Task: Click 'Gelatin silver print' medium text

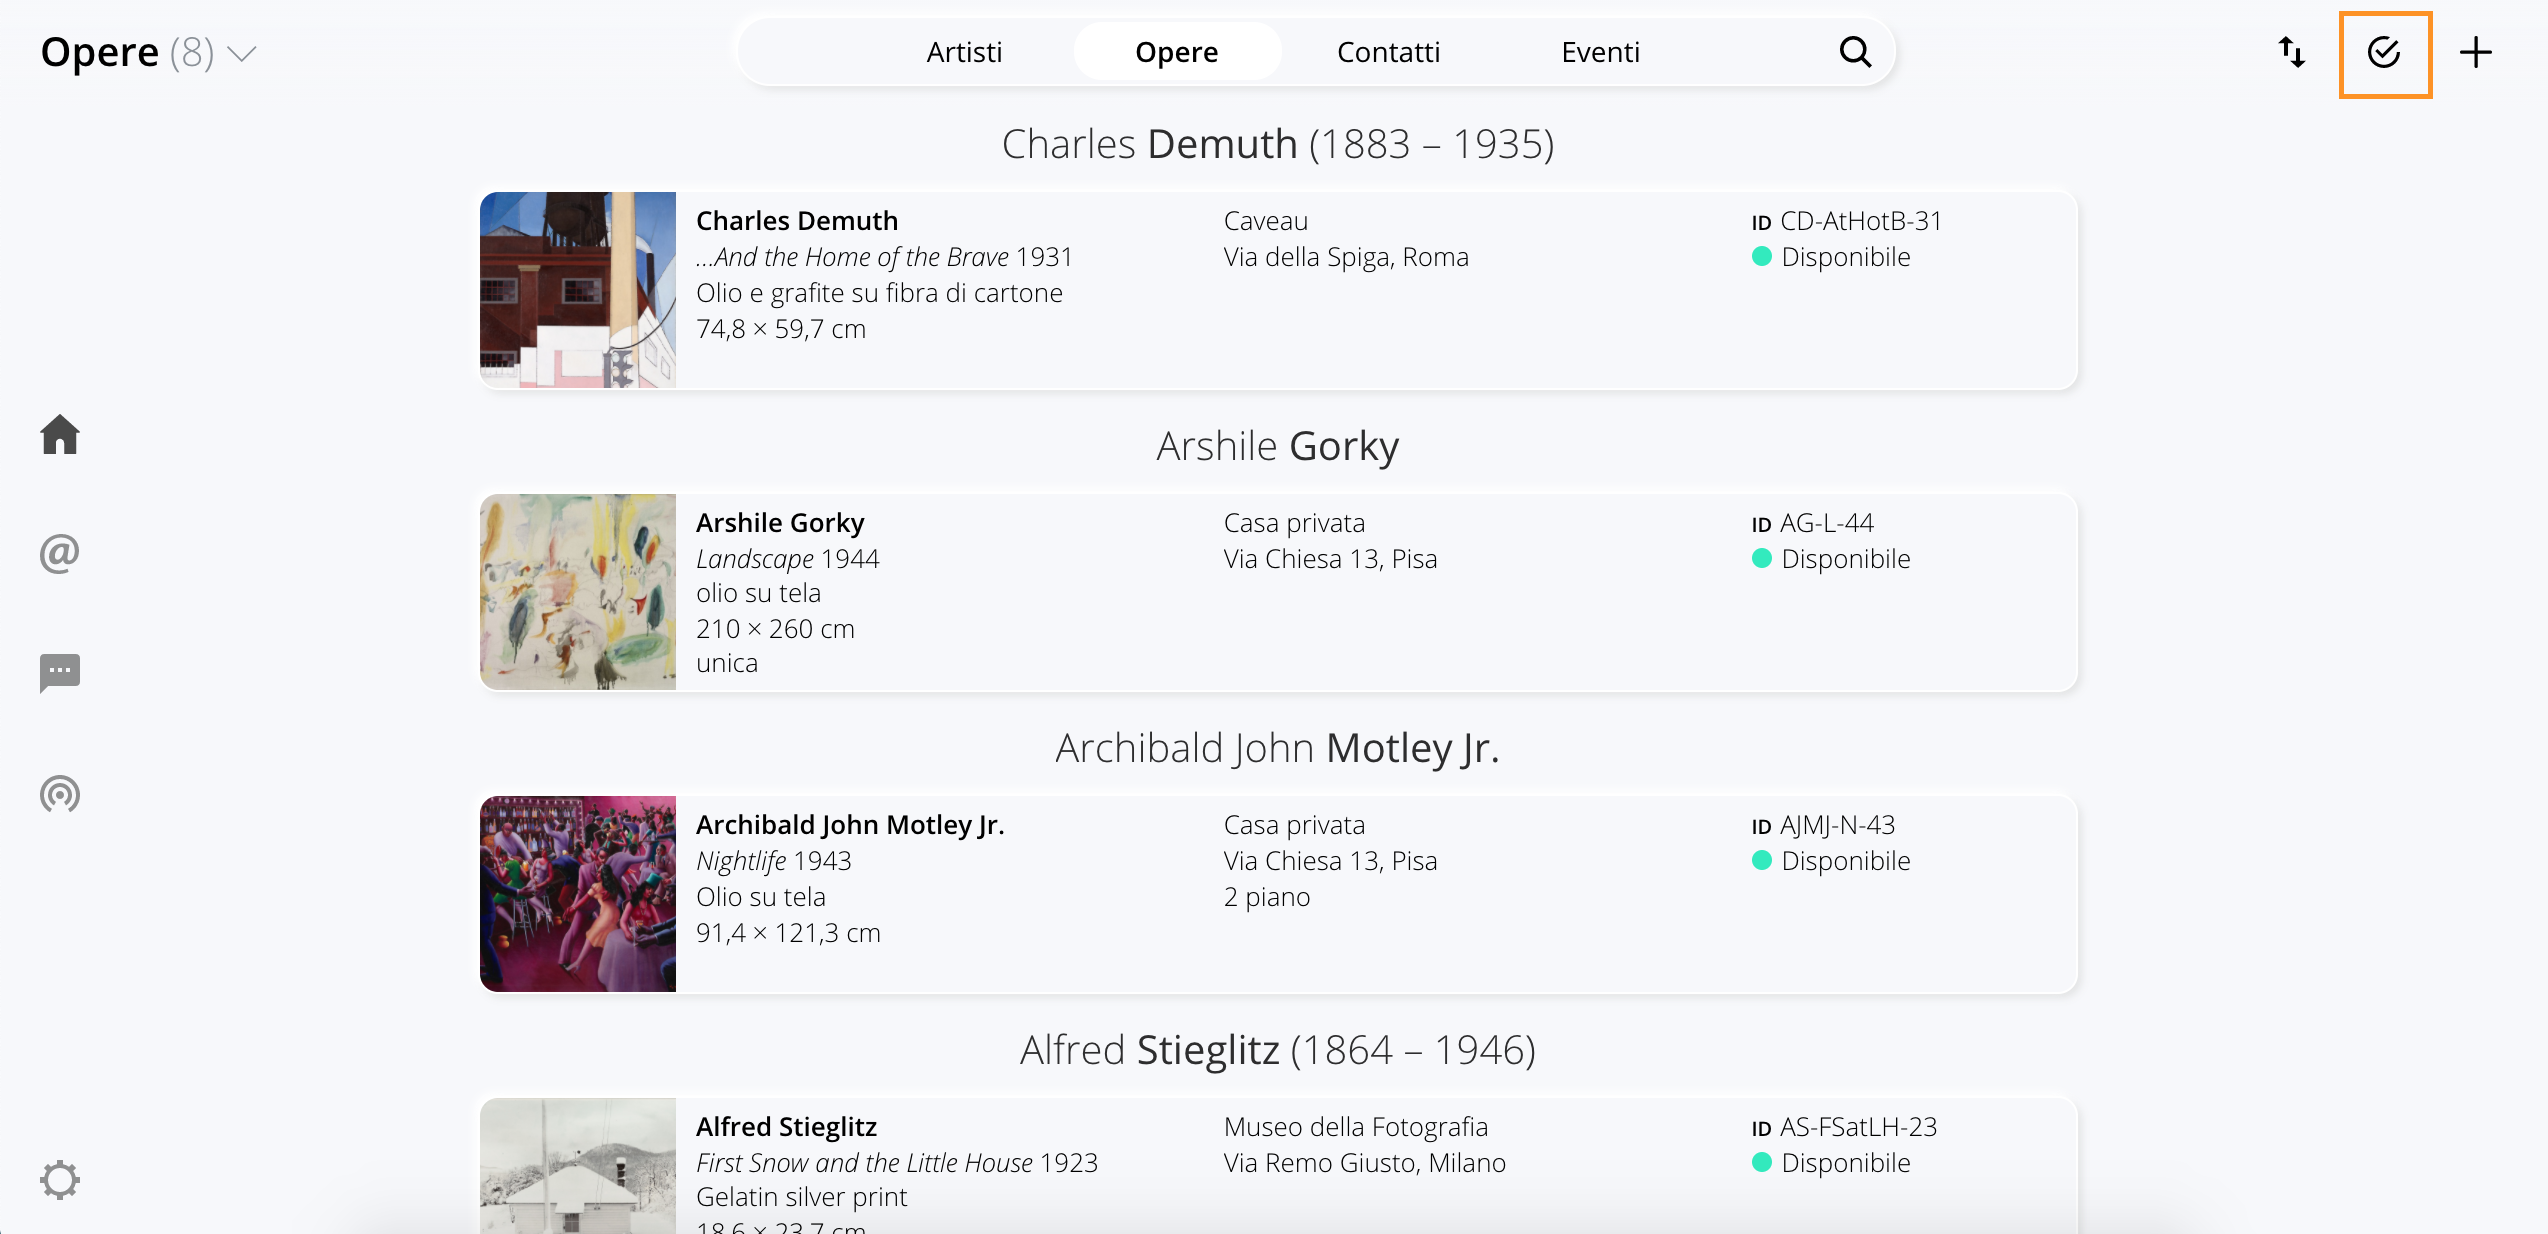Action: (801, 1197)
